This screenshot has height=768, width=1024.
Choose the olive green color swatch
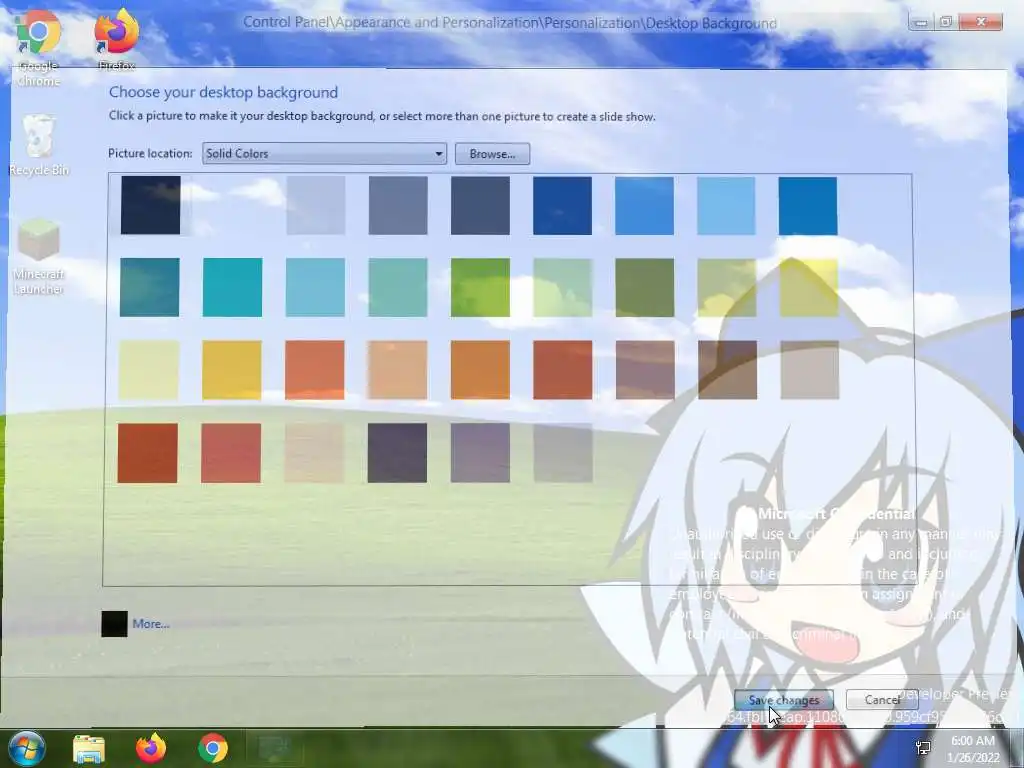coord(645,287)
